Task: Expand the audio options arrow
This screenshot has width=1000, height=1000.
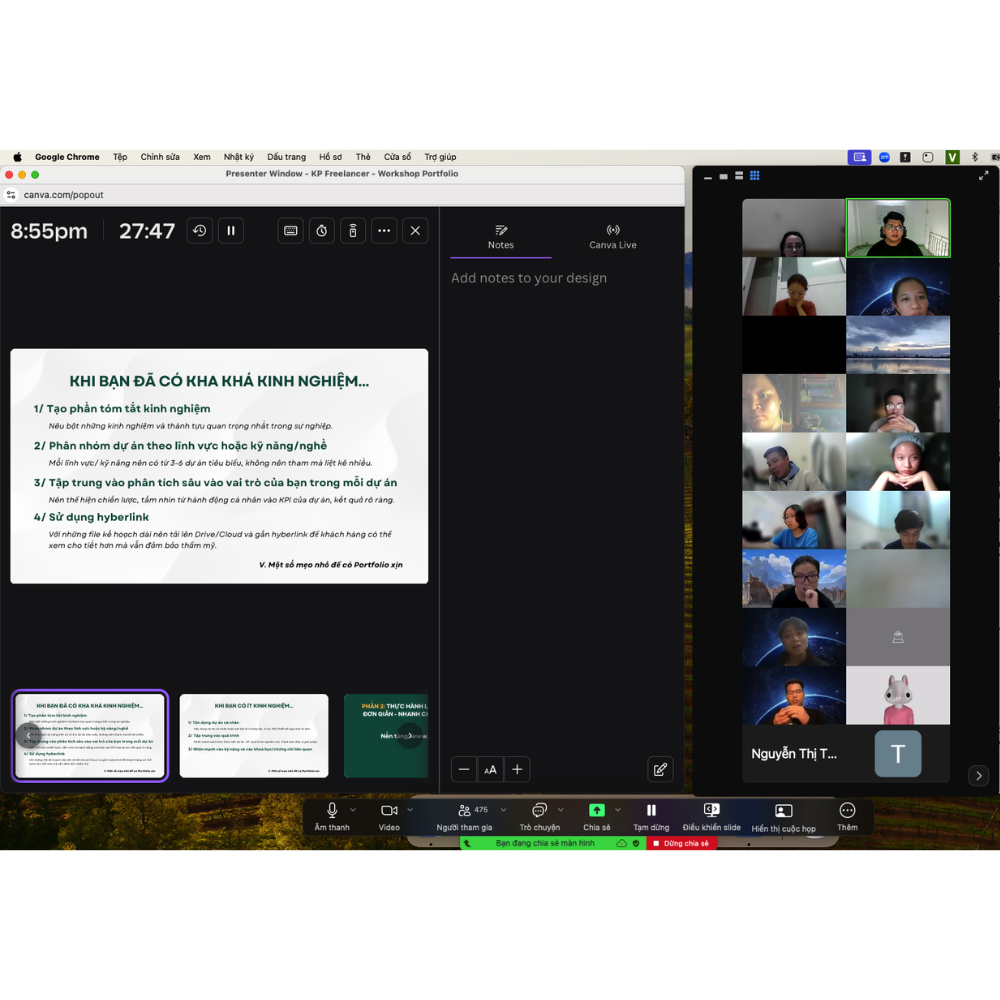Action: click(x=353, y=810)
